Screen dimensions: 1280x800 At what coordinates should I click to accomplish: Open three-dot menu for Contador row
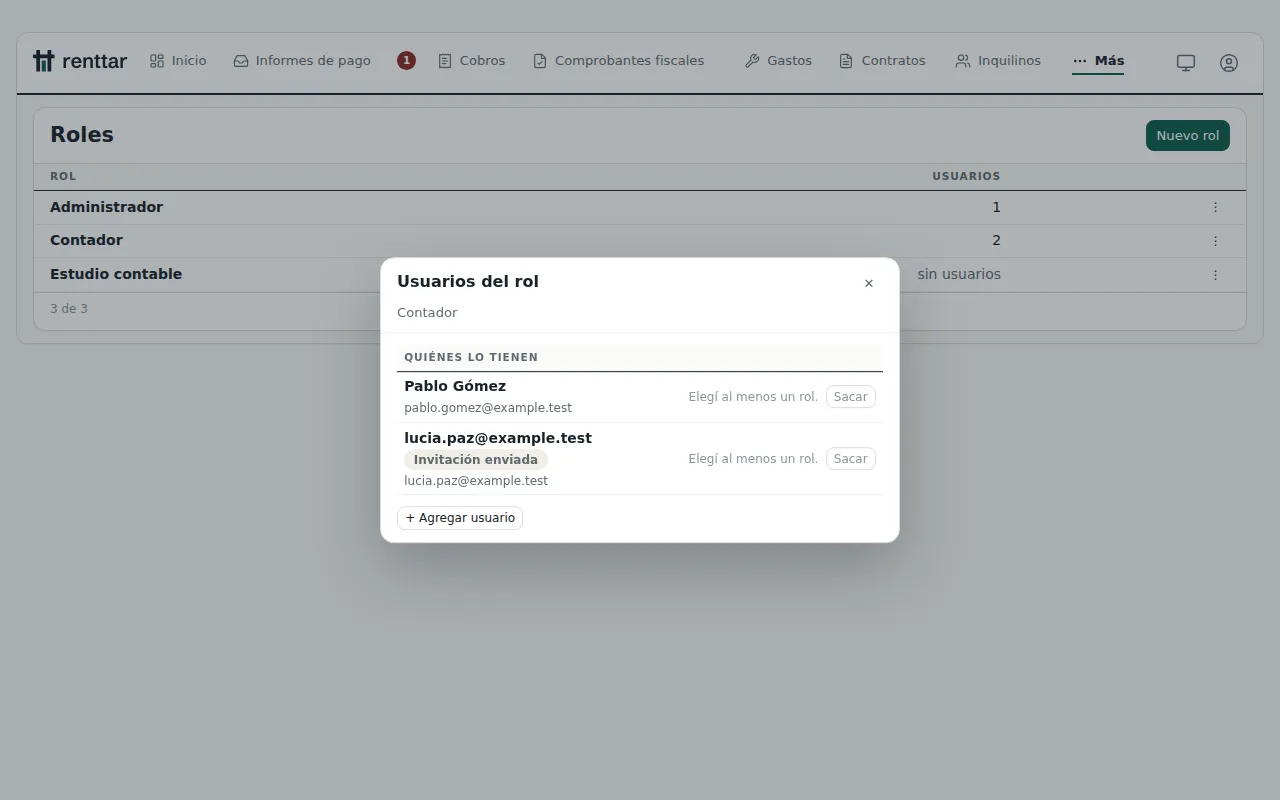(x=1215, y=241)
